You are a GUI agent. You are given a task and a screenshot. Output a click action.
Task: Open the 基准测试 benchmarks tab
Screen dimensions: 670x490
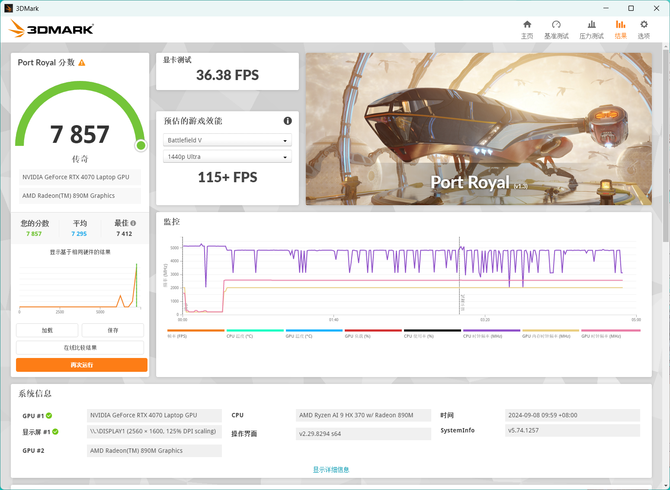[x=556, y=29]
